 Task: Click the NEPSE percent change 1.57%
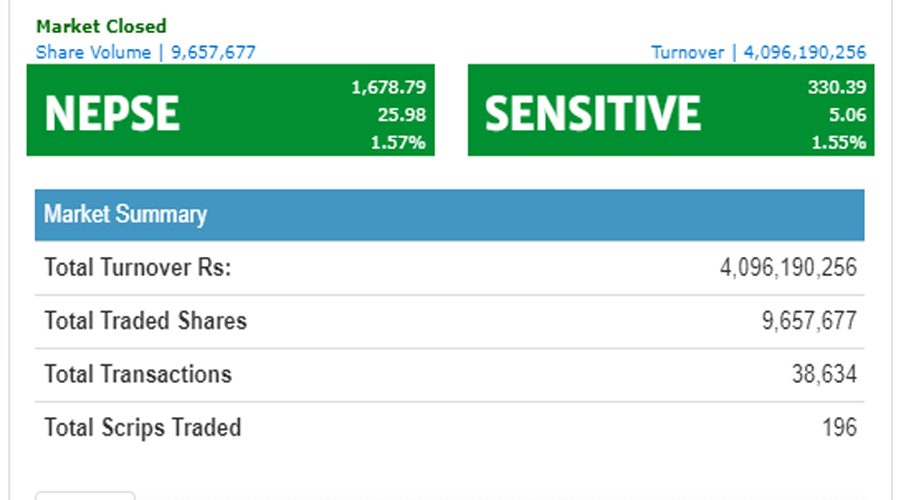click(401, 142)
